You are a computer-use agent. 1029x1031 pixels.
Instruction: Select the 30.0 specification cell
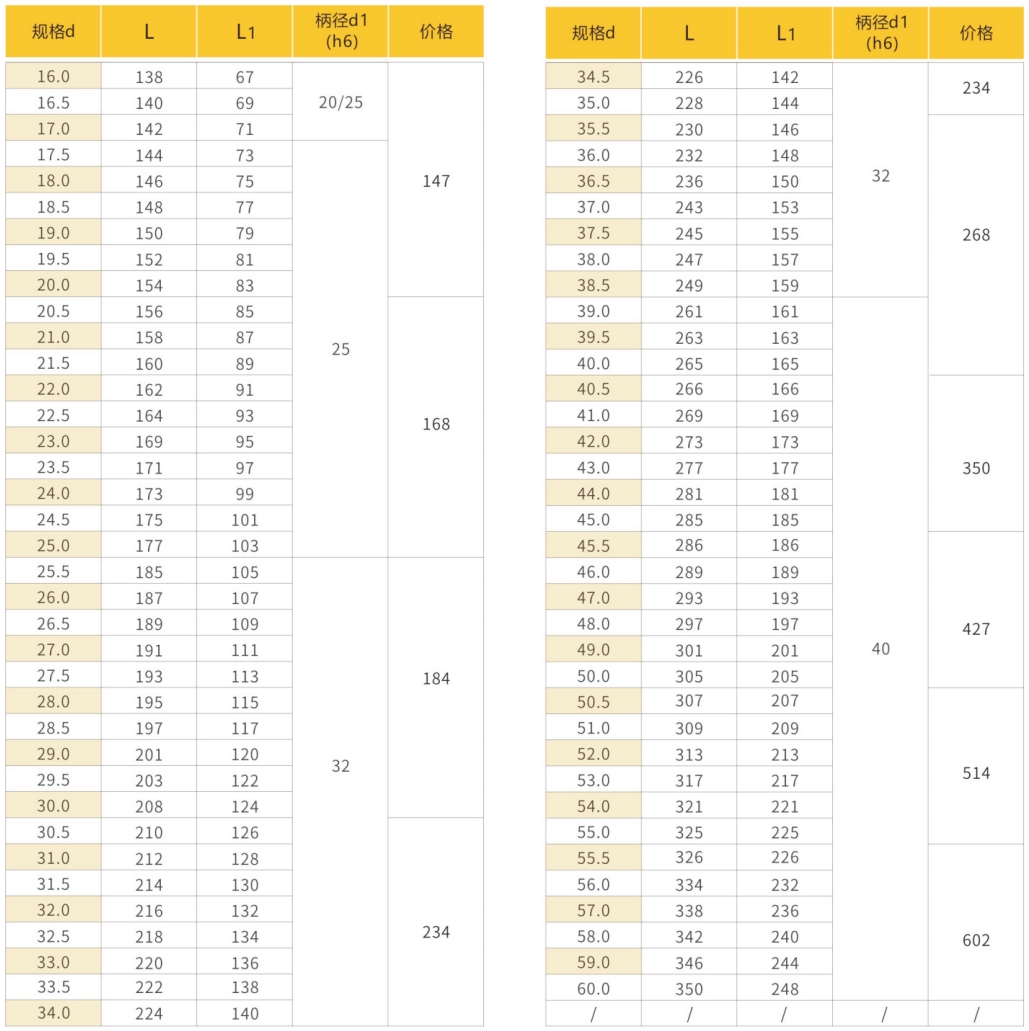(x=53, y=806)
